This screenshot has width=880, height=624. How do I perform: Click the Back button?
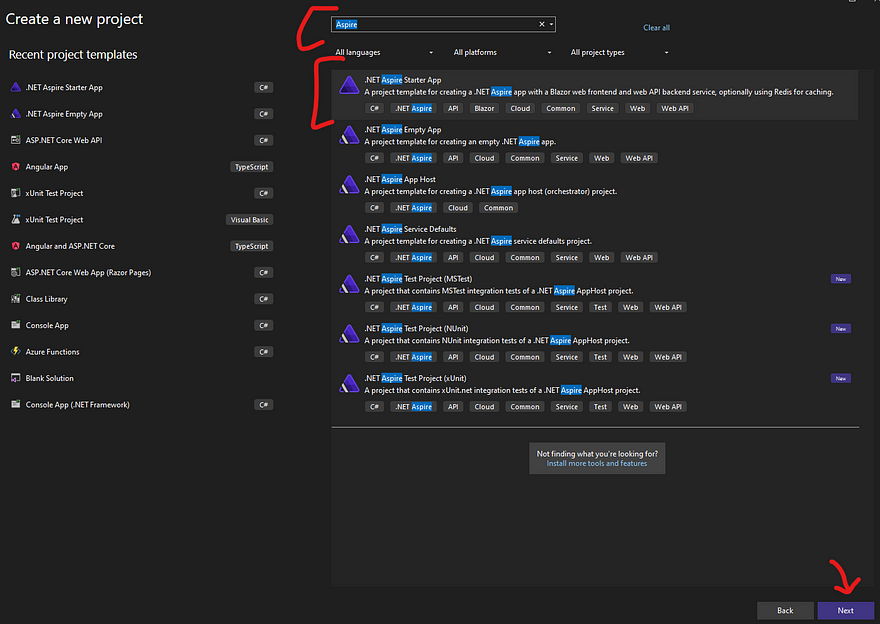tap(785, 611)
